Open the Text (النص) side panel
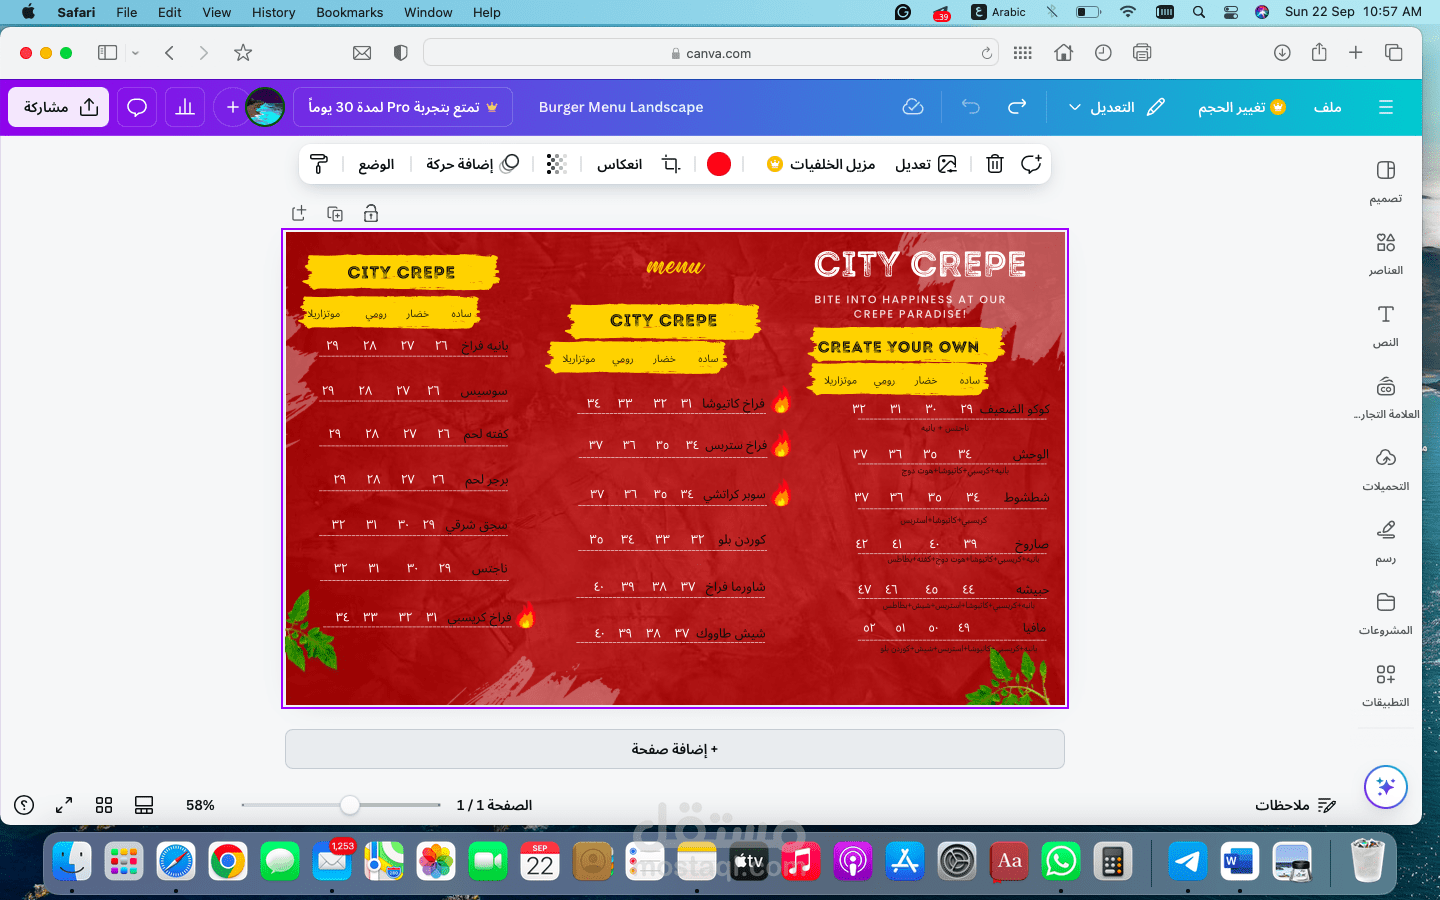Viewport: 1440px width, 900px height. pos(1385,325)
